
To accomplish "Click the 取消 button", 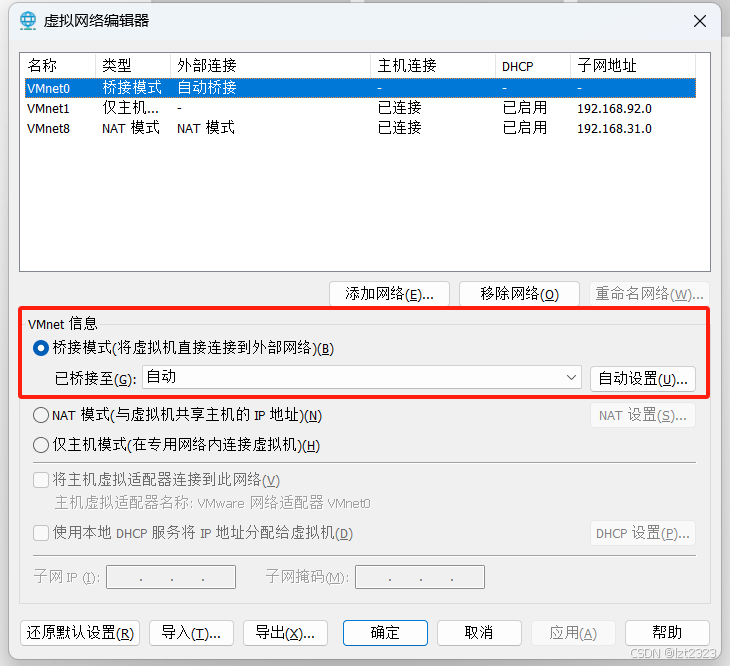I will coord(479,633).
